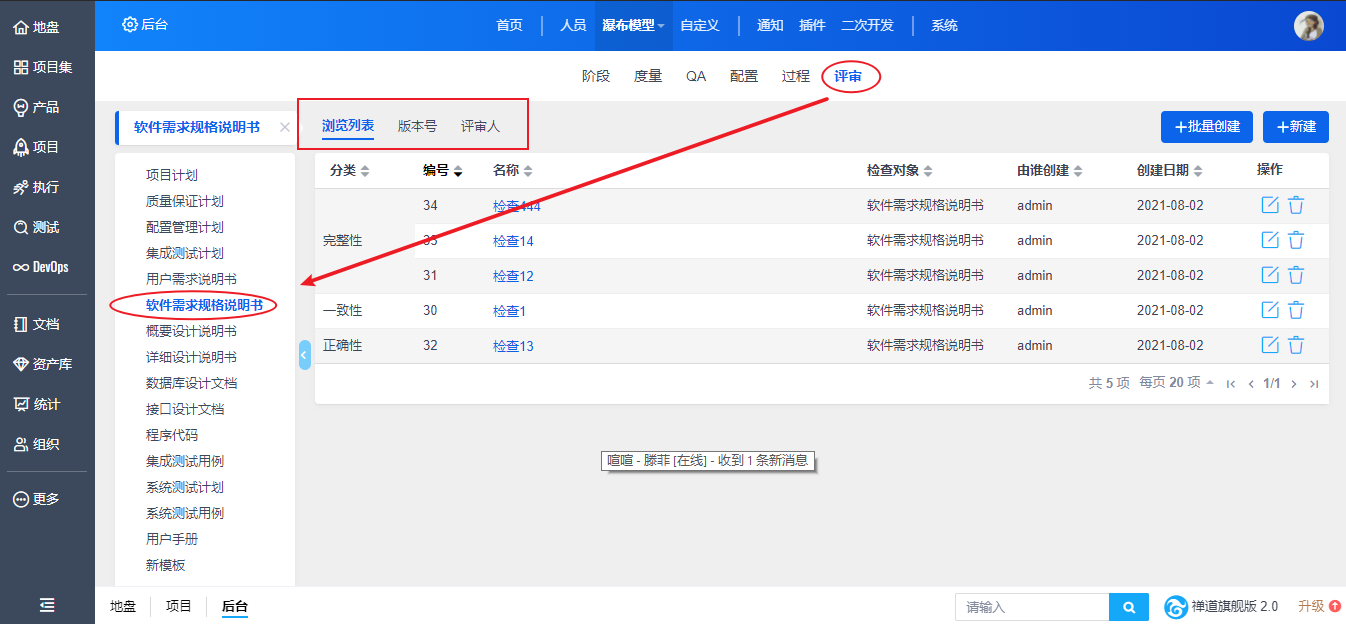The height and width of the screenshot is (624, 1346).
Task: Click the search magnifier button
Action: pyautogui.click(x=1129, y=607)
